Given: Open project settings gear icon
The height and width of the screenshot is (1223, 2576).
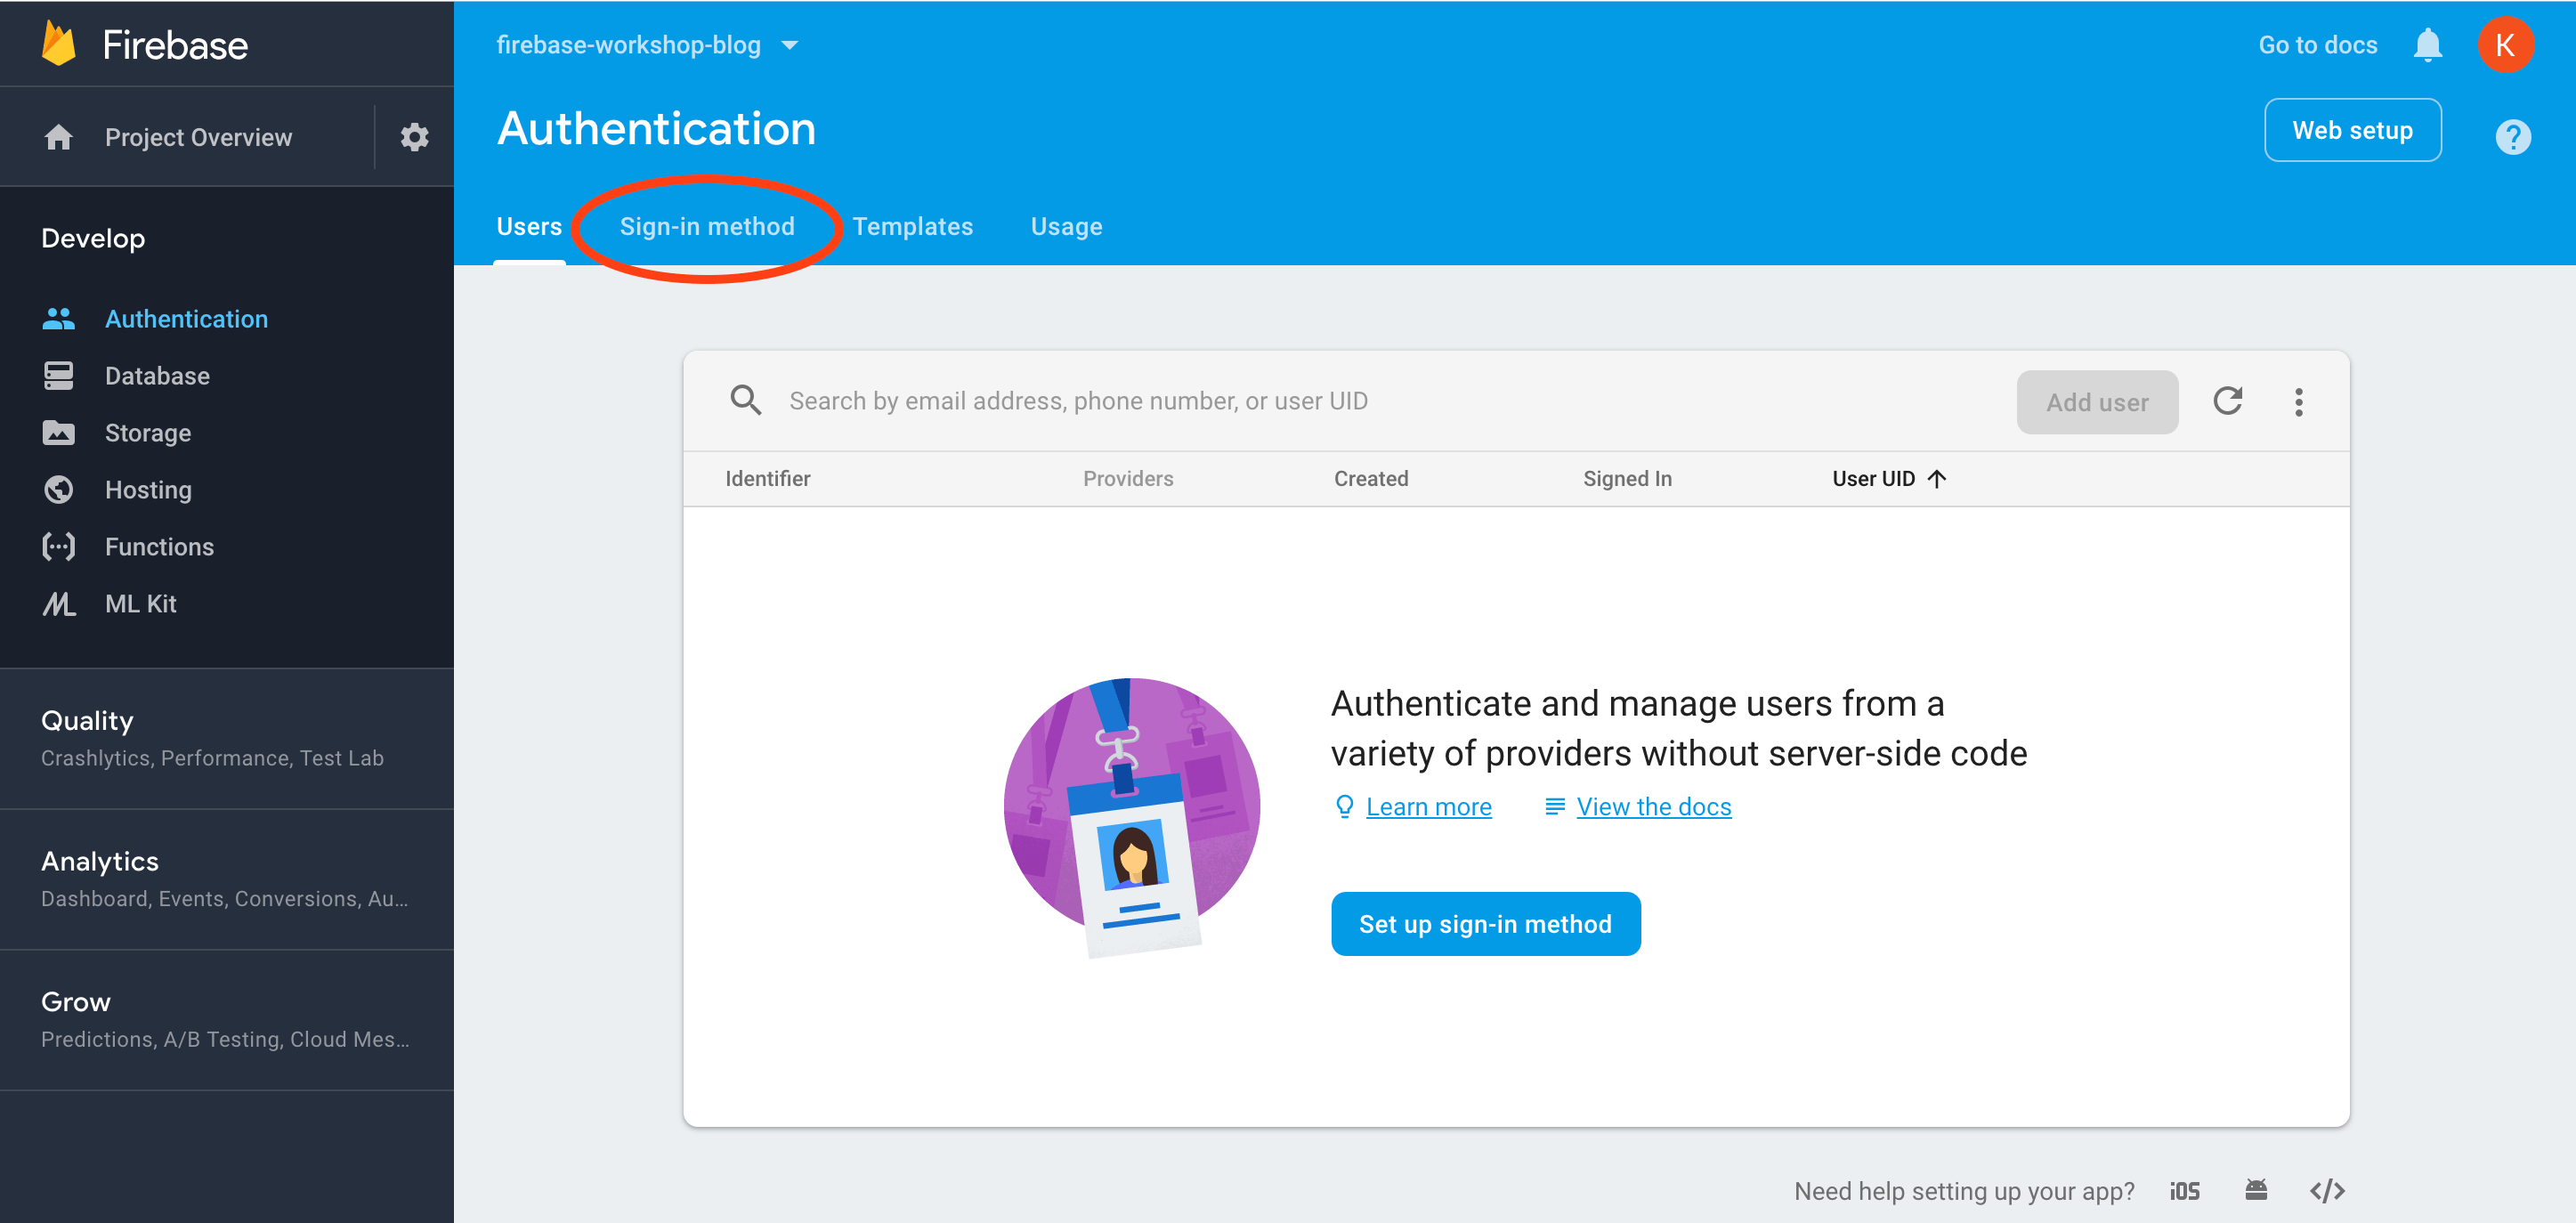Looking at the screenshot, I should pos(414,137).
